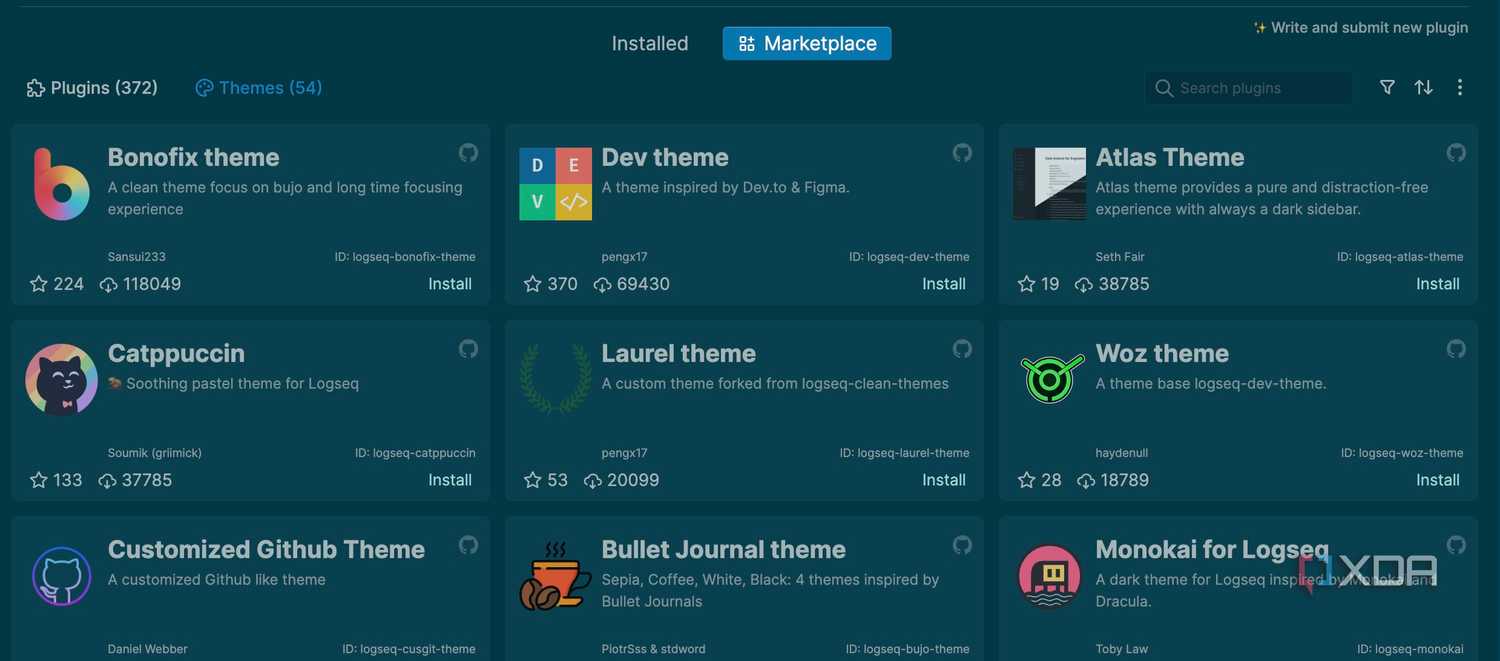Click the Catppuccin star icon
Screen dimensions: 1500x661
39,480
